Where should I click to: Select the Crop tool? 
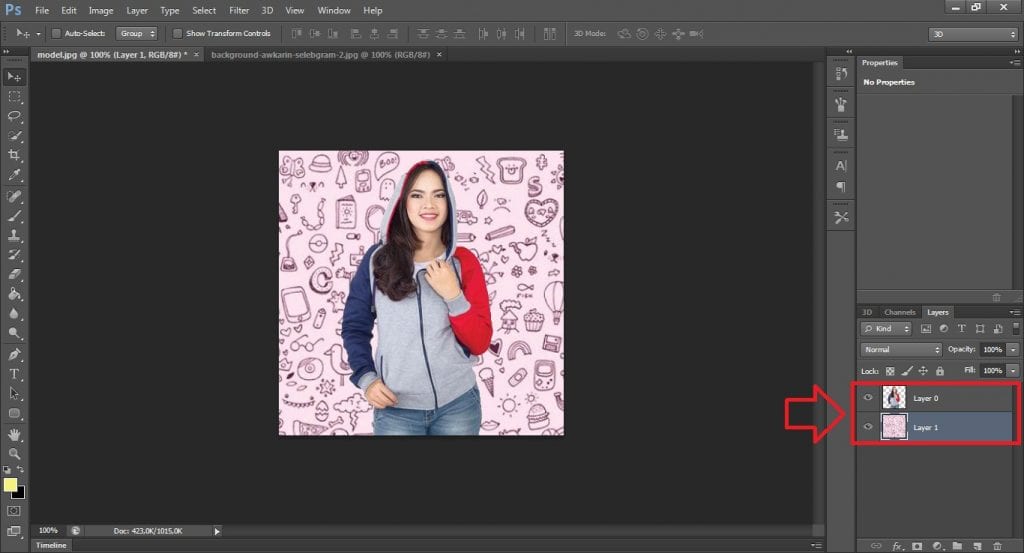click(x=14, y=155)
